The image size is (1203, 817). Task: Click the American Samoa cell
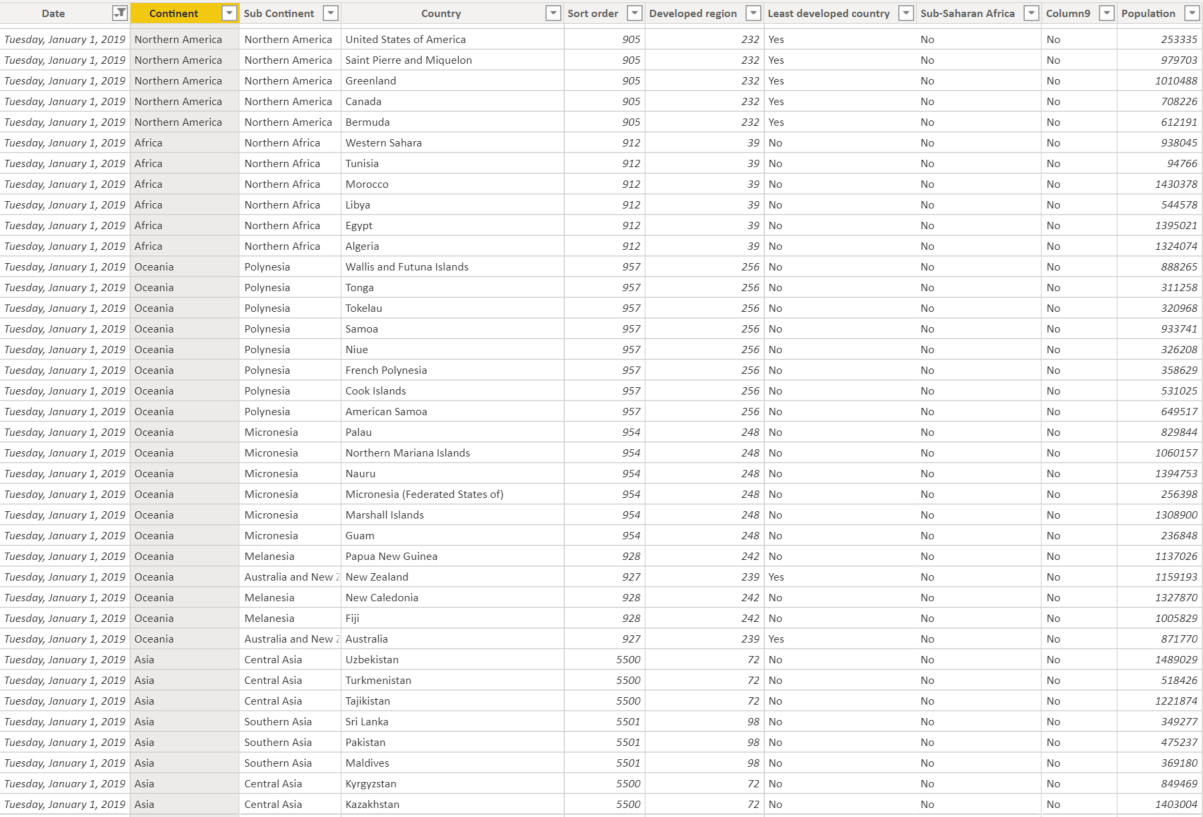coord(452,411)
